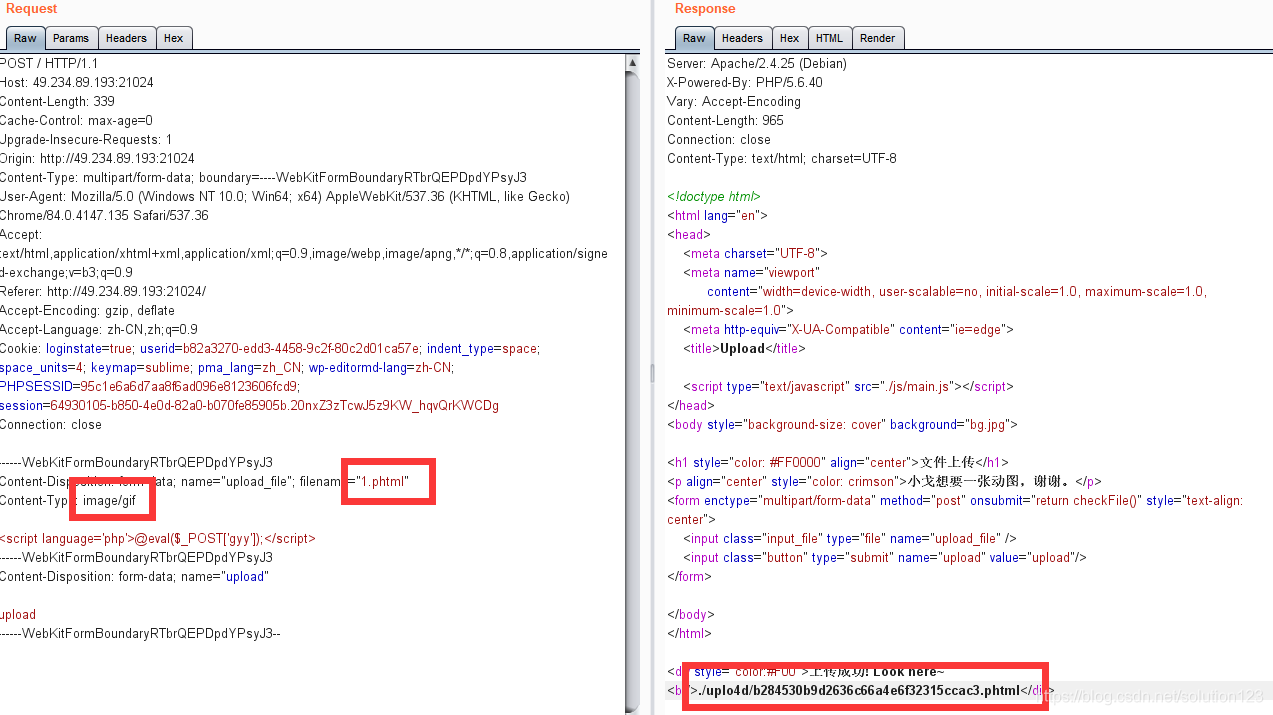
Task: Click the Content-Length: 965 response line
Action: point(725,120)
